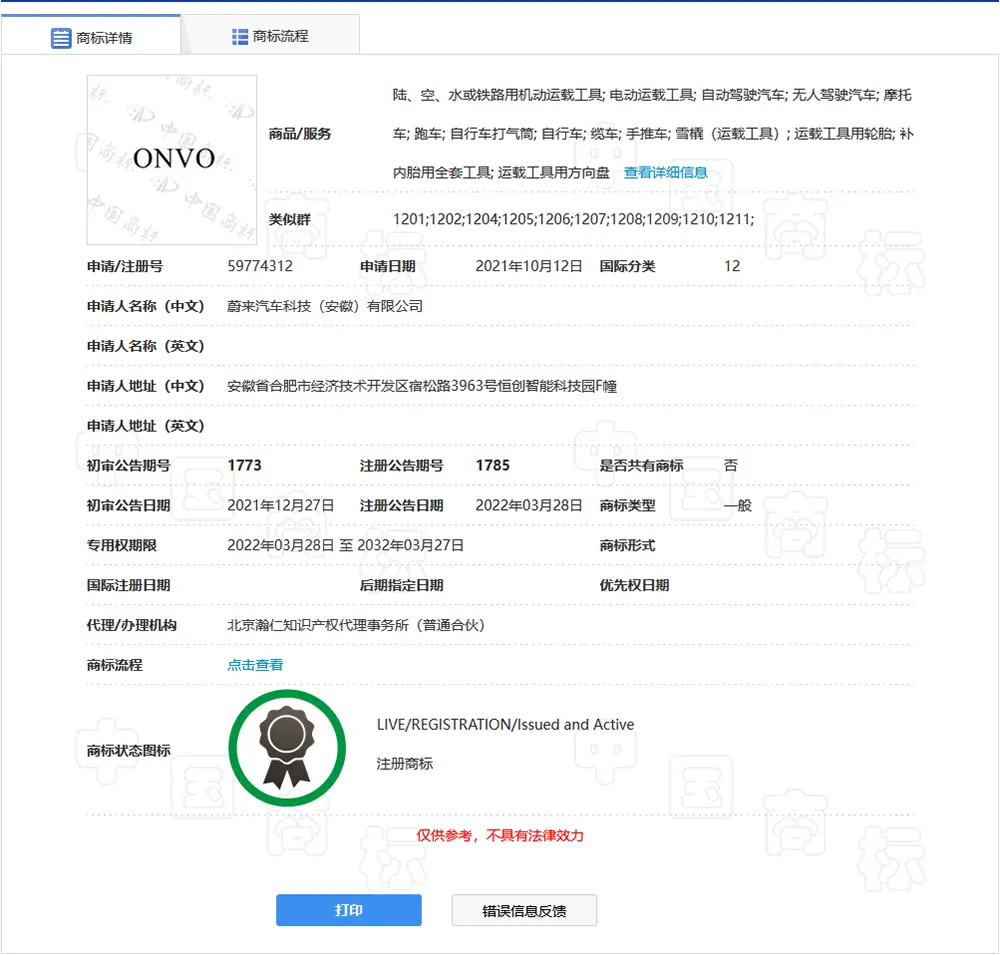The height and width of the screenshot is (955, 1000).
Task: Click the red disclaimer 仅供参考 text
Action: pyautogui.click(x=500, y=835)
